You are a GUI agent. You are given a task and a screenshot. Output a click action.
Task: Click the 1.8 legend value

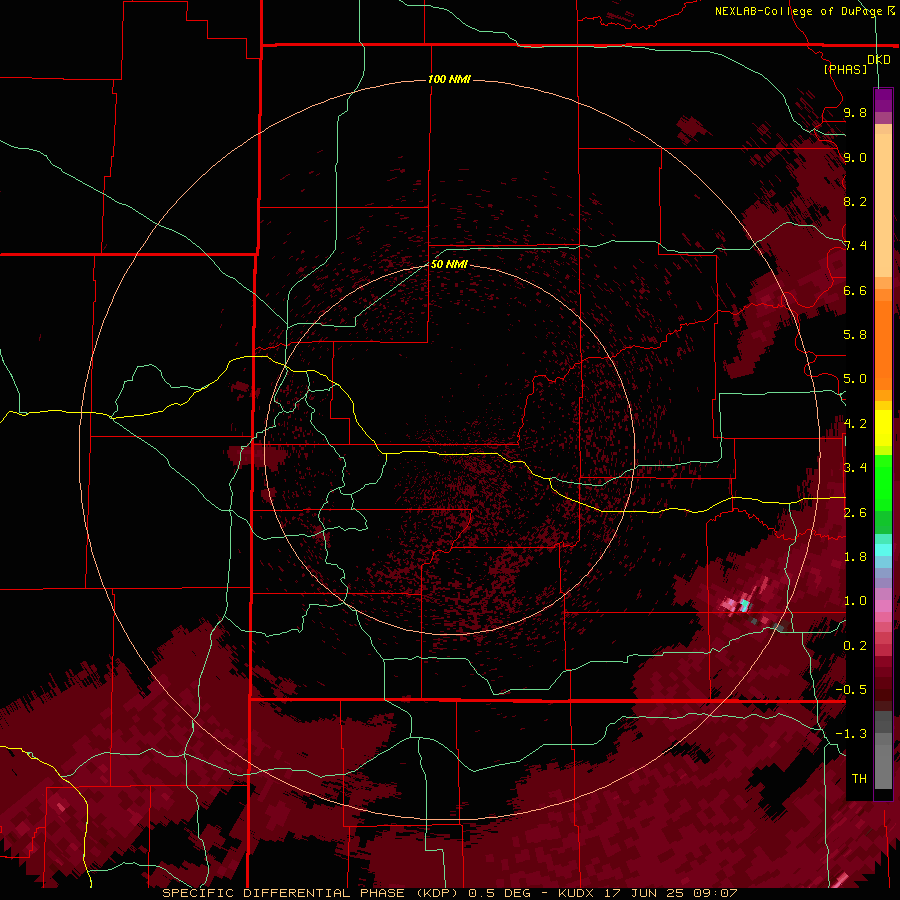pyautogui.click(x=855, y=557)
